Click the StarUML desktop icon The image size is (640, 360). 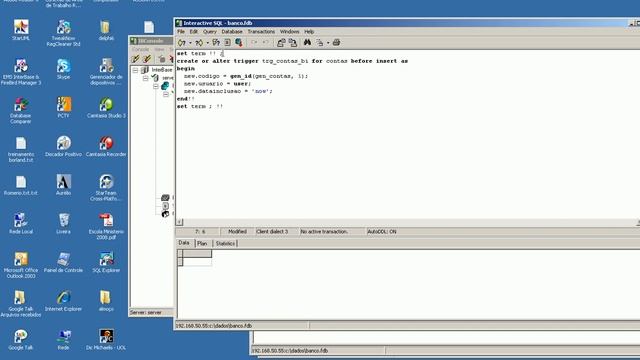[x=21, y=30]
